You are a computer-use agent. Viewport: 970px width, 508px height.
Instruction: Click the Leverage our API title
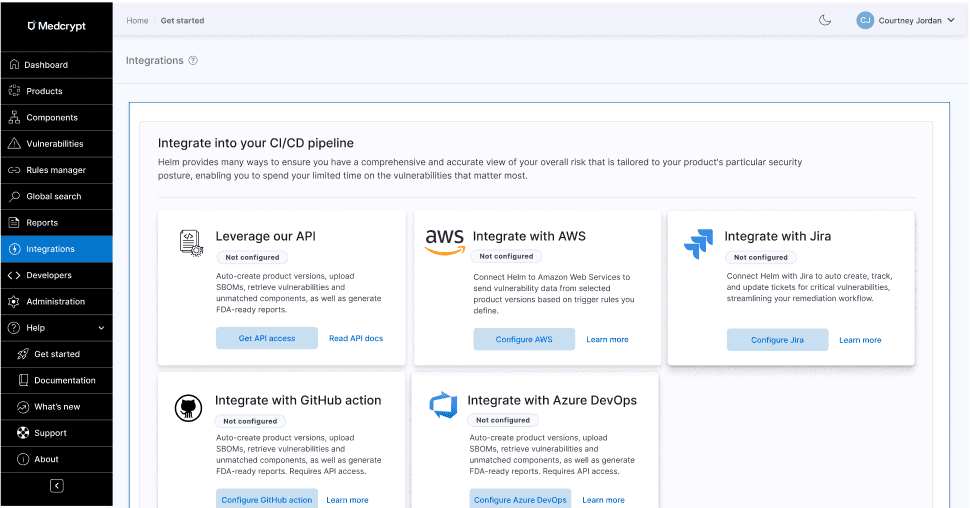[265, 236]
